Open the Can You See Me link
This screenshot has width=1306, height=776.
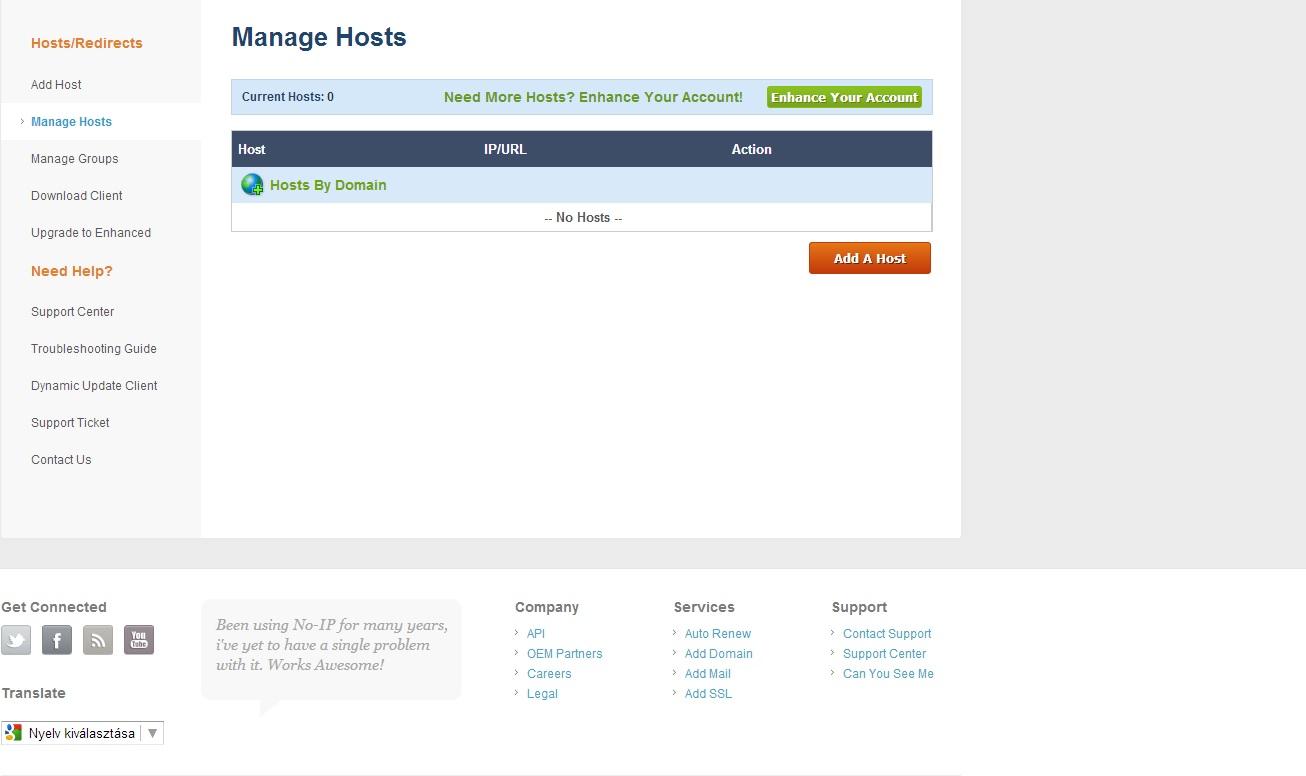888,674
